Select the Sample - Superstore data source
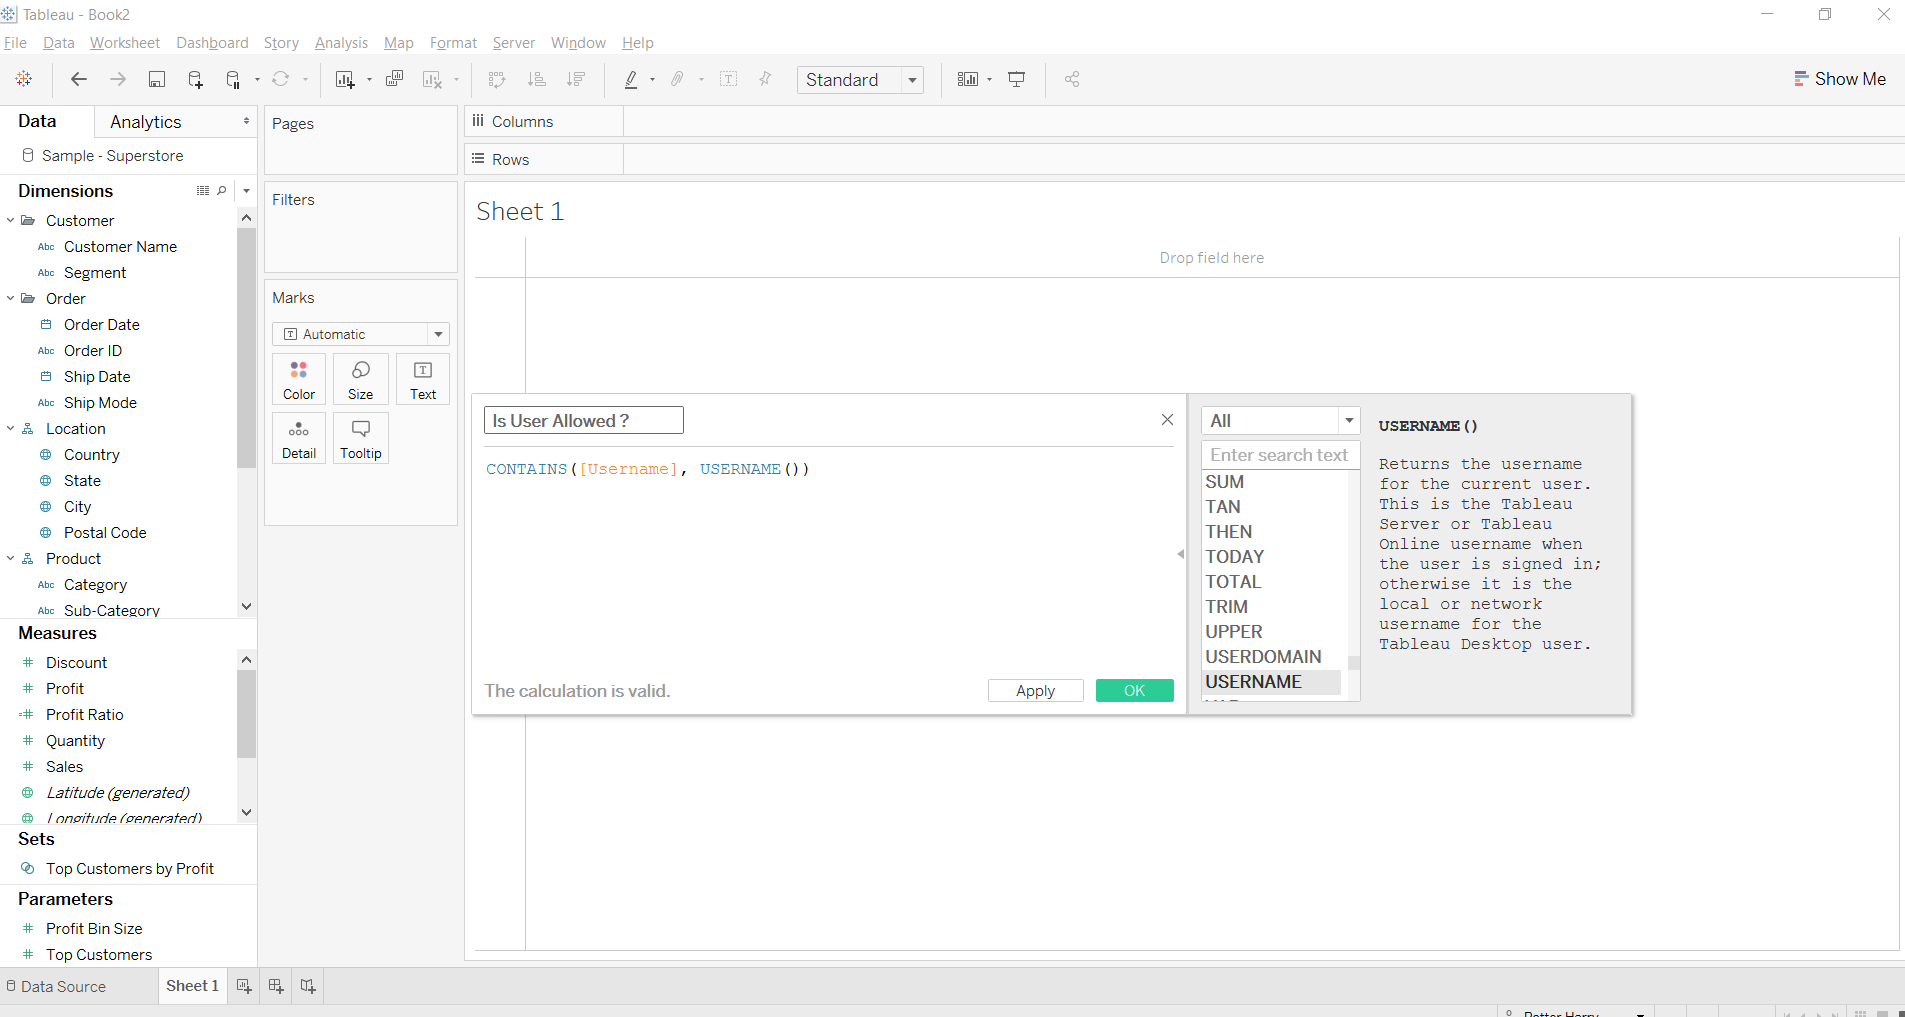The height and width of the screenshot is (1017, 1905). [112, 156]
